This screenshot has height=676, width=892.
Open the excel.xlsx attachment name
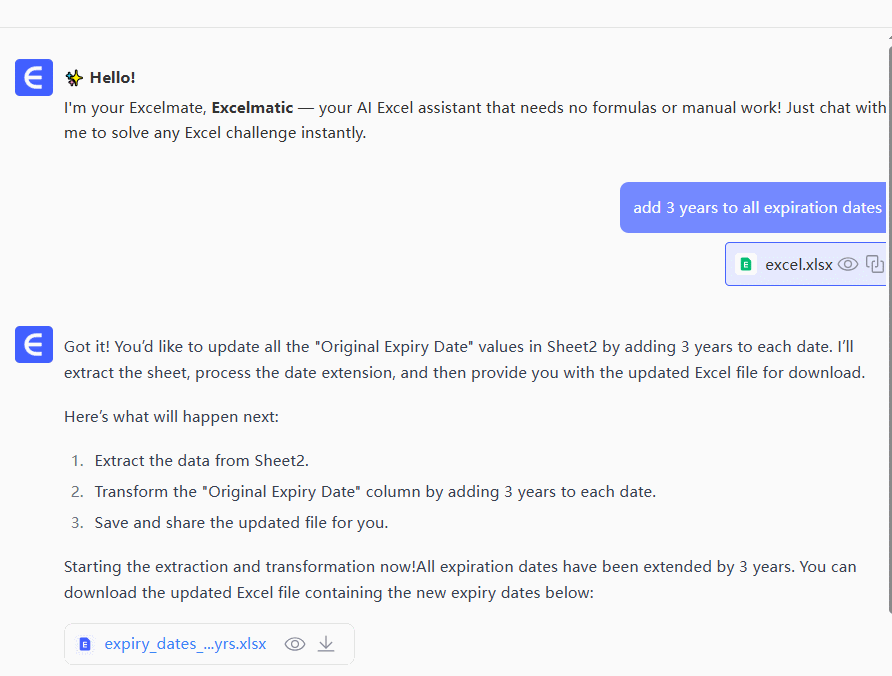click(798, 265)
